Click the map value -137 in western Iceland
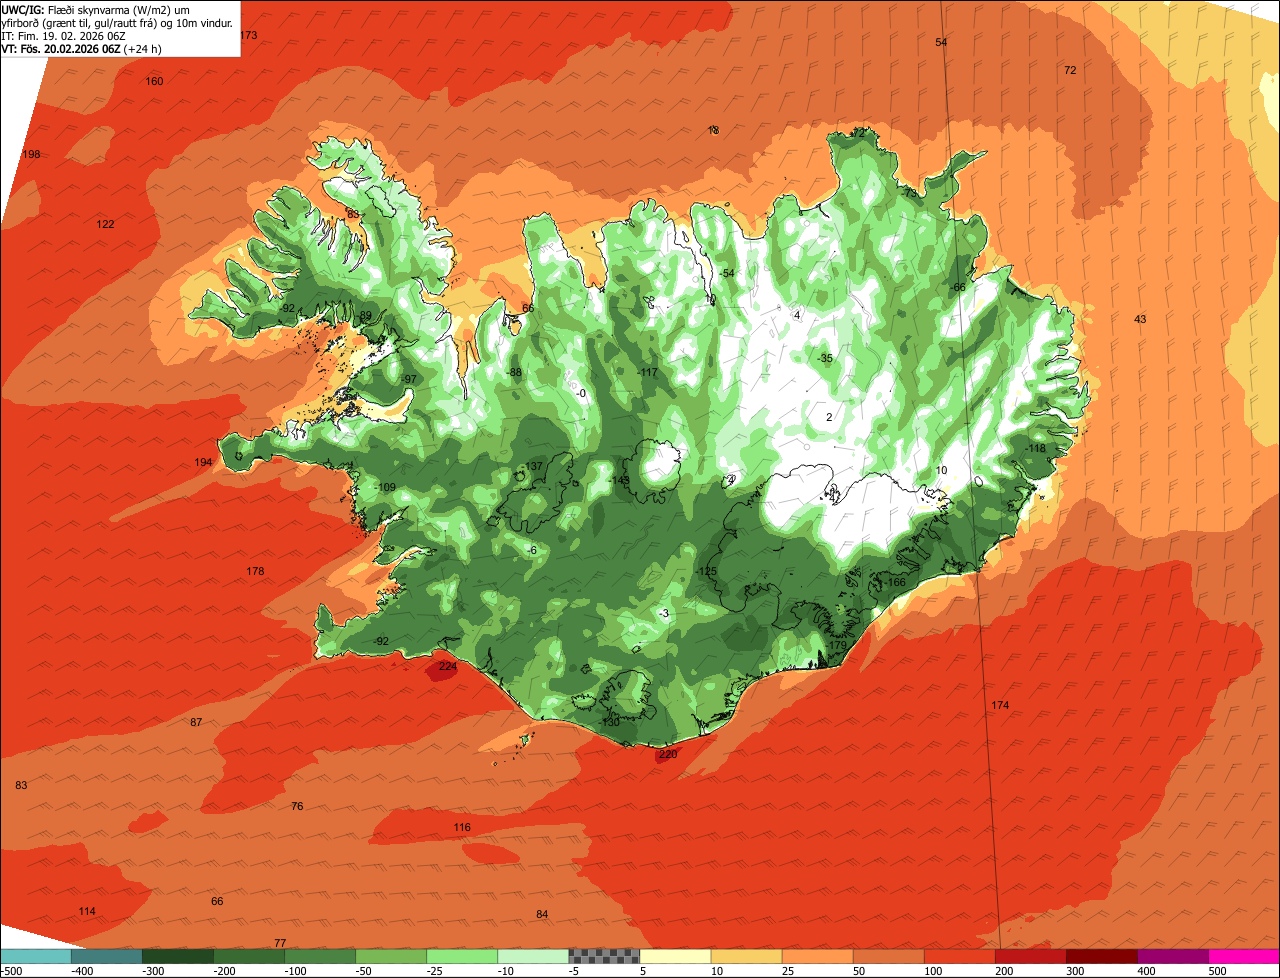The image size is (1280, 978). (533, 467)
